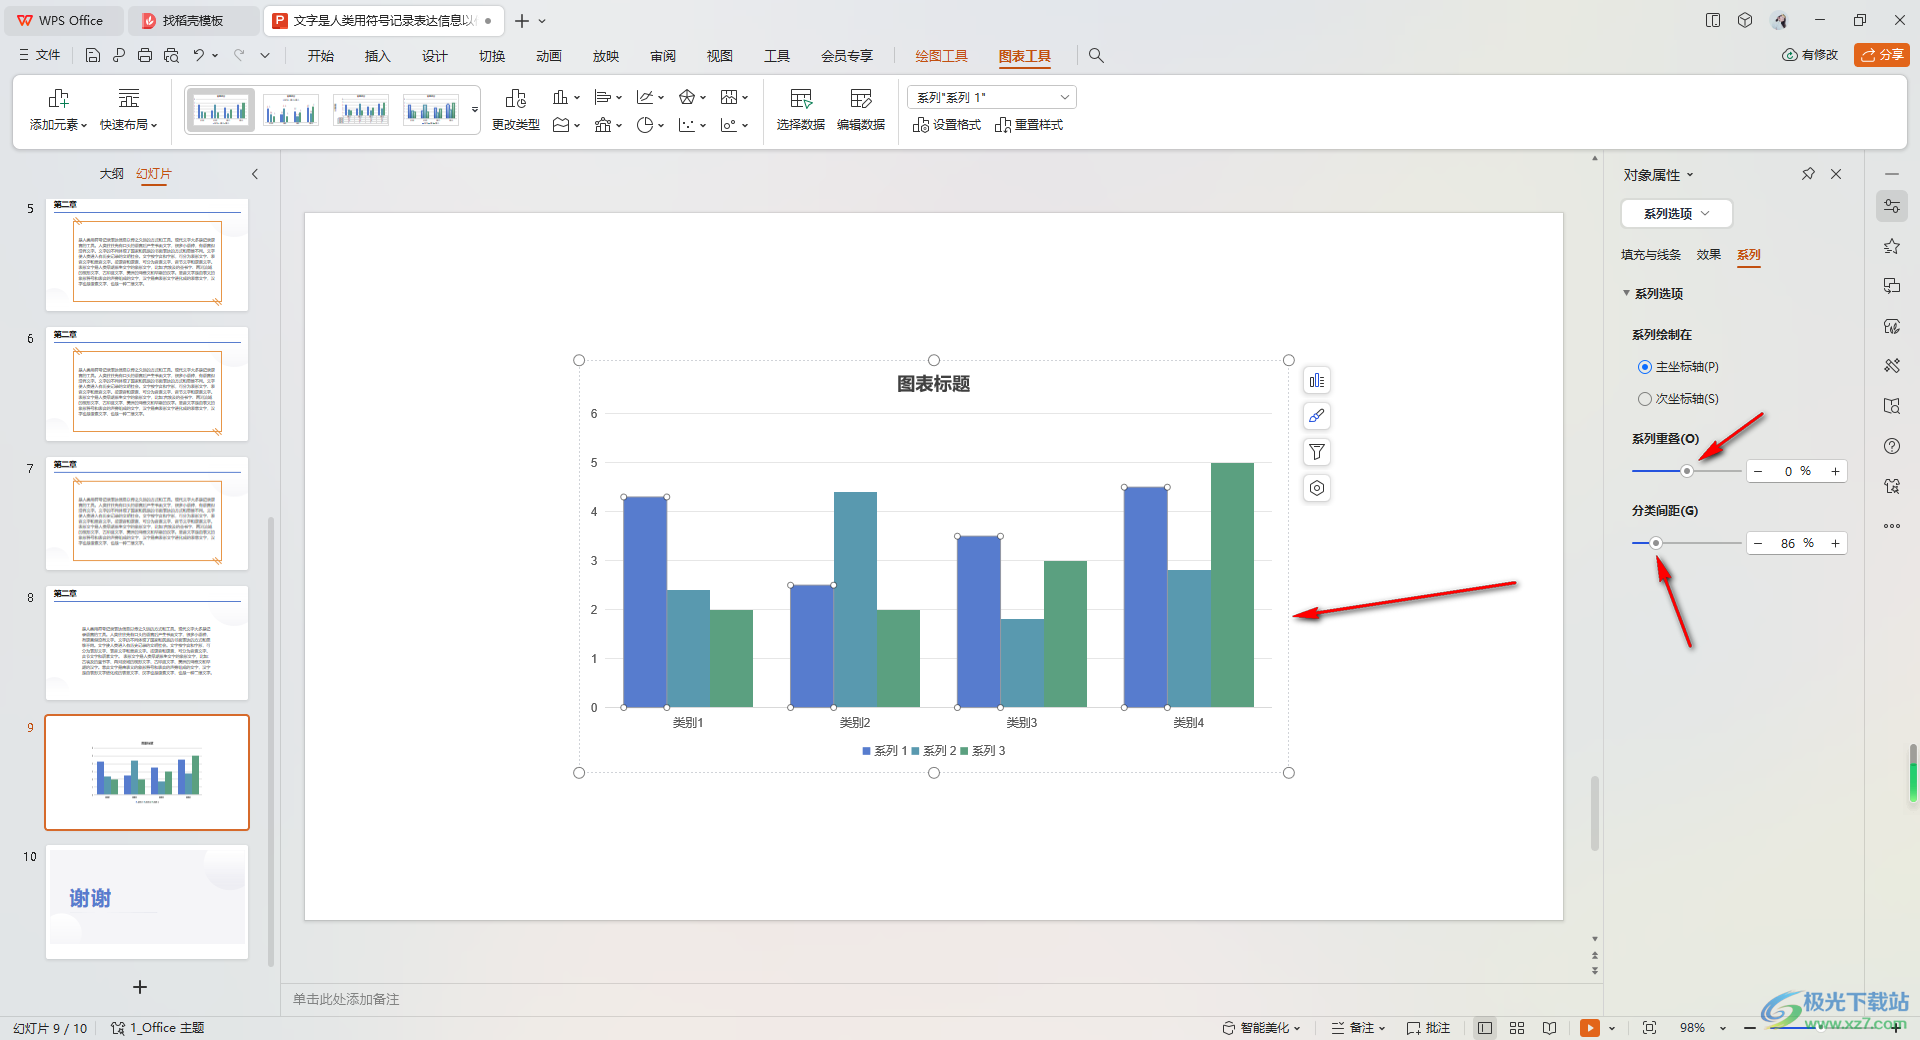The image size is (1920, 1040).
Task: Click the properties sliders icon in right sidebar
Action: click(x=1892, y=206)
